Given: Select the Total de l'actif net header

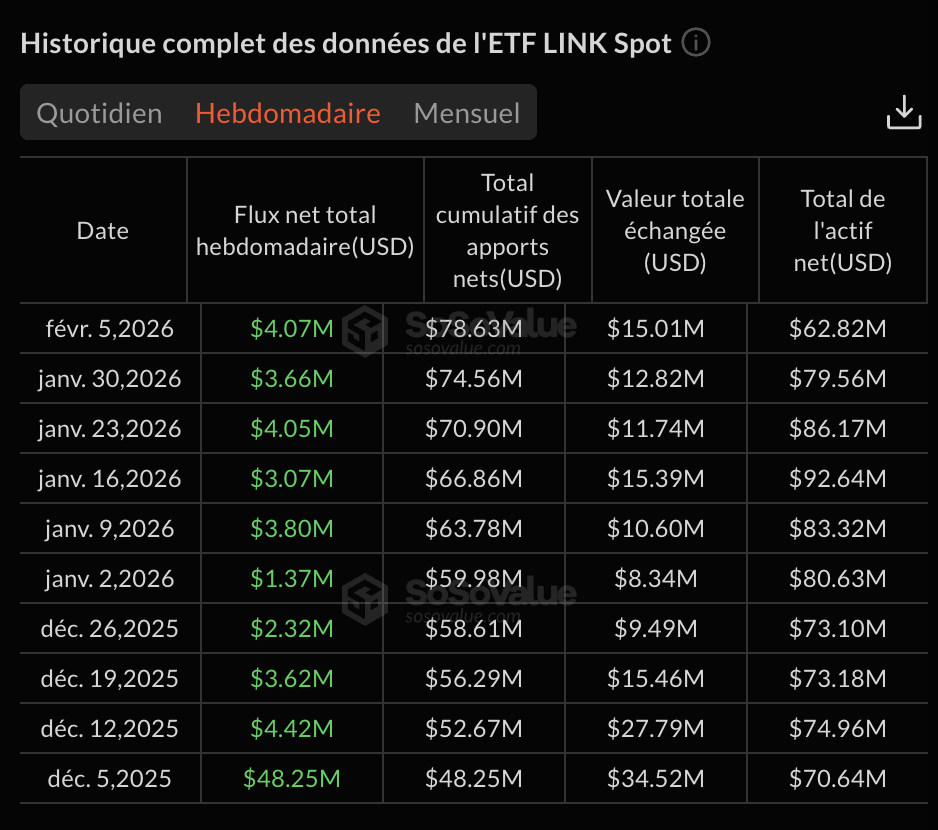Looking at the screenshot, I should click(x=843, y=230).
